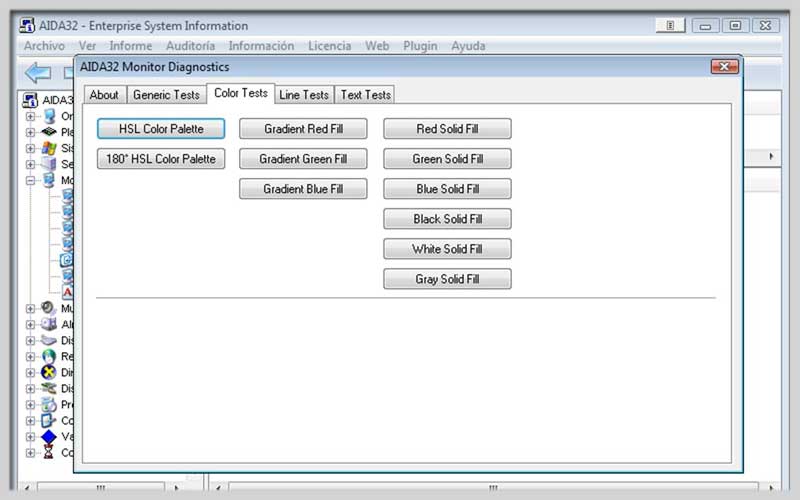Open the Web menu
This screenshot has width=800, height=500.
click(x=377, y=46)
